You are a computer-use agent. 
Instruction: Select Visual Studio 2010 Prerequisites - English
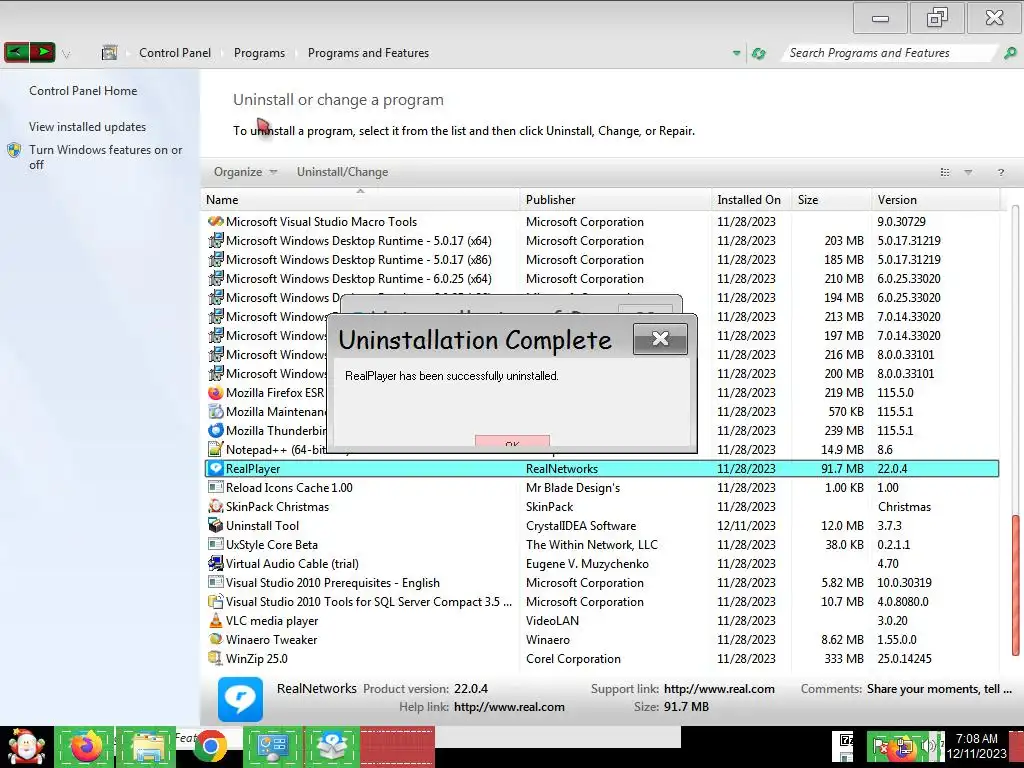point(602,582)
